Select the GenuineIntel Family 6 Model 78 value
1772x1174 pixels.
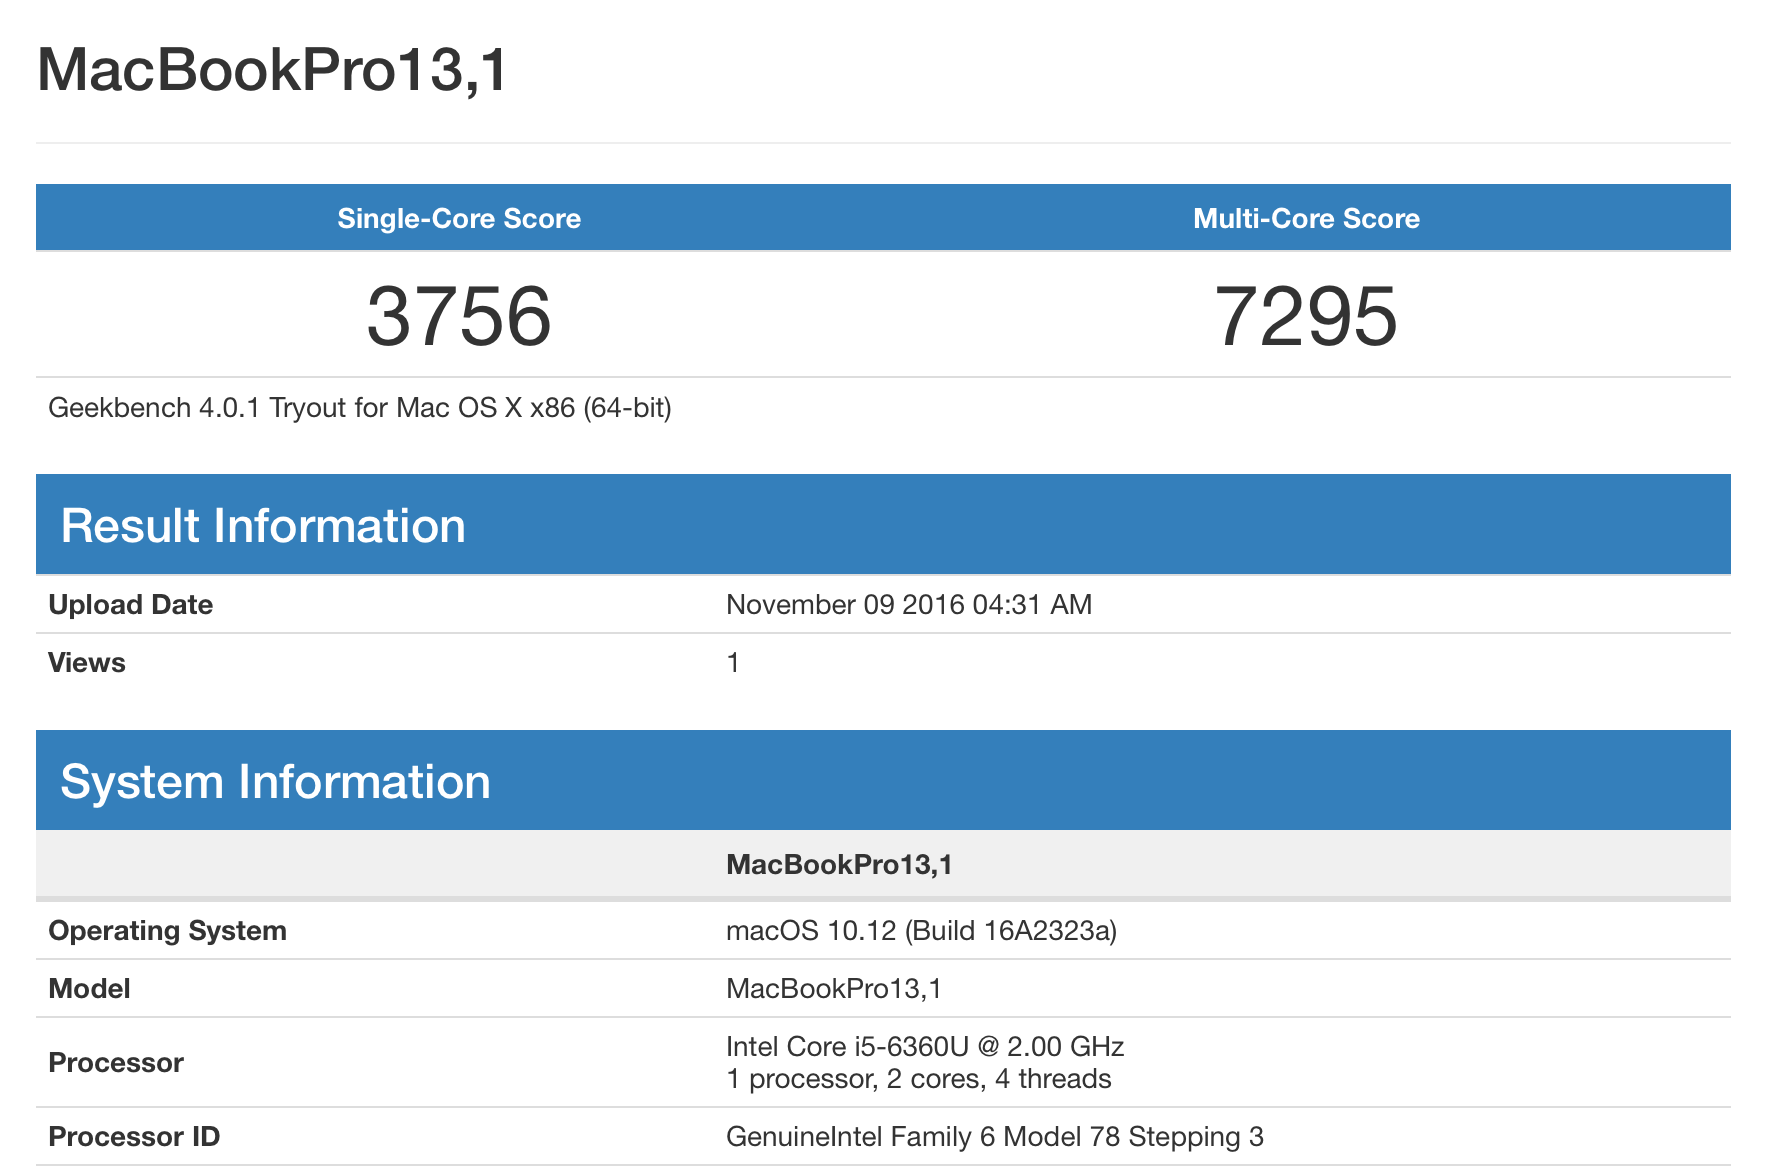coord(995,1136)
